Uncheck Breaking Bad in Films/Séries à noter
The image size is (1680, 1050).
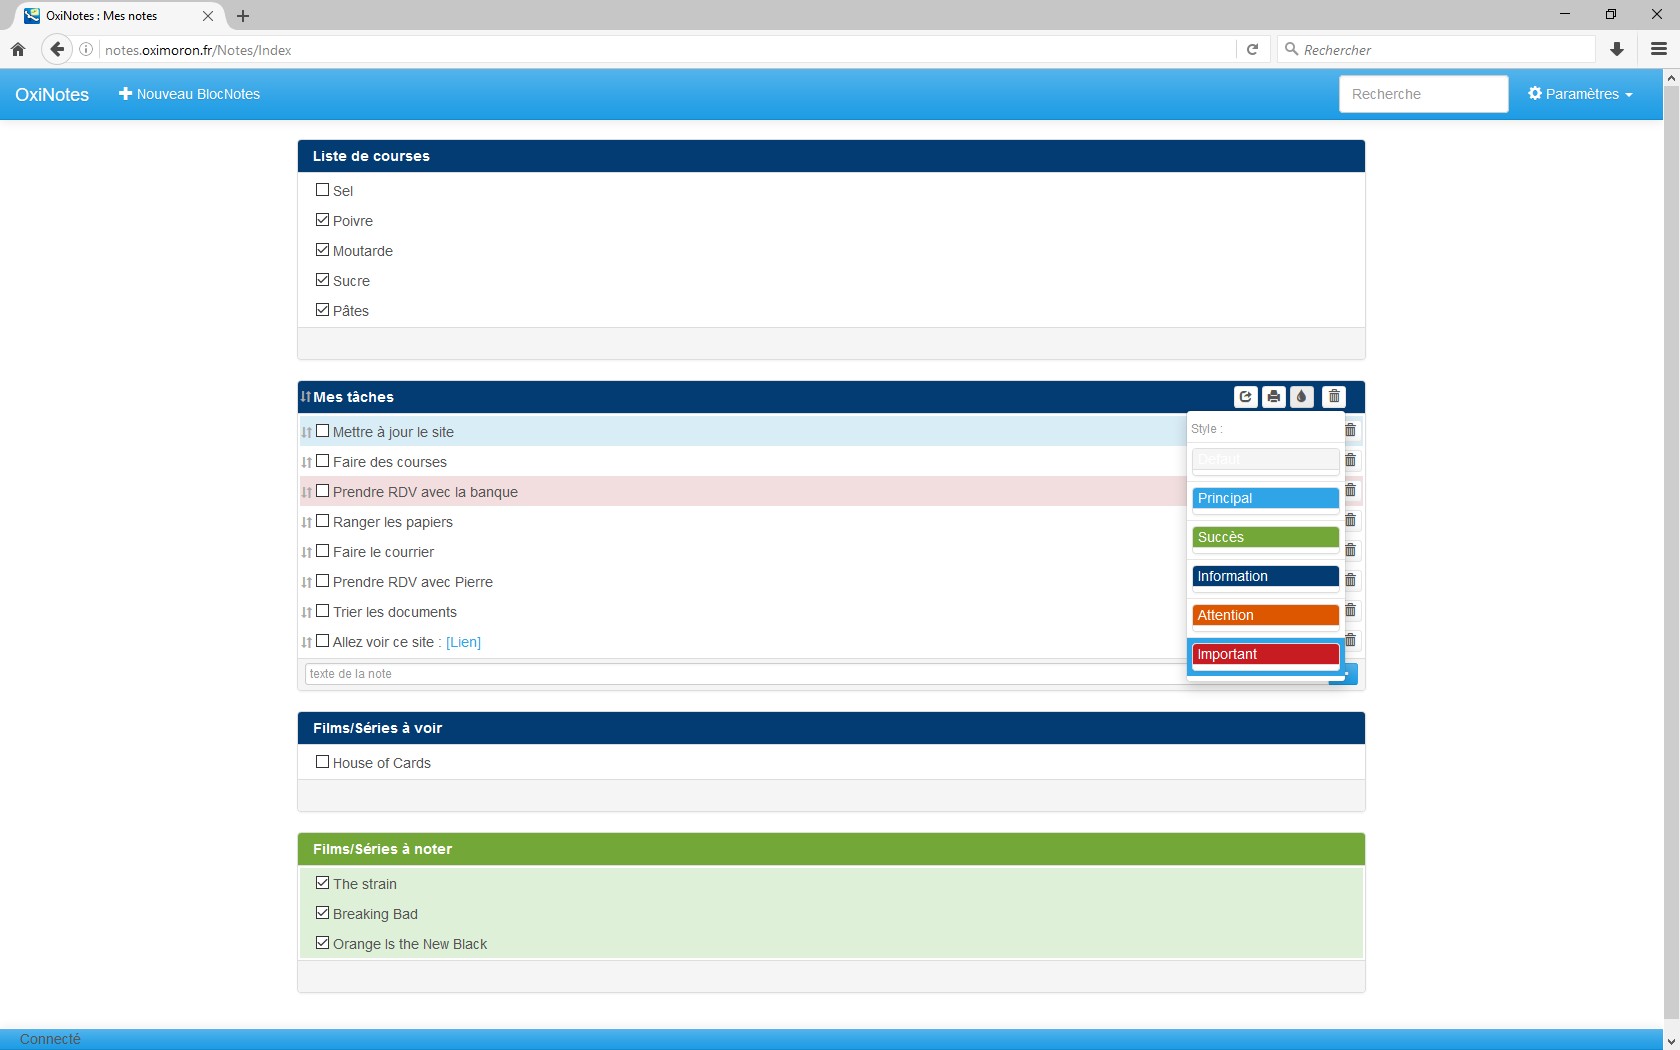pyautogui.click(x=322, y=913)
